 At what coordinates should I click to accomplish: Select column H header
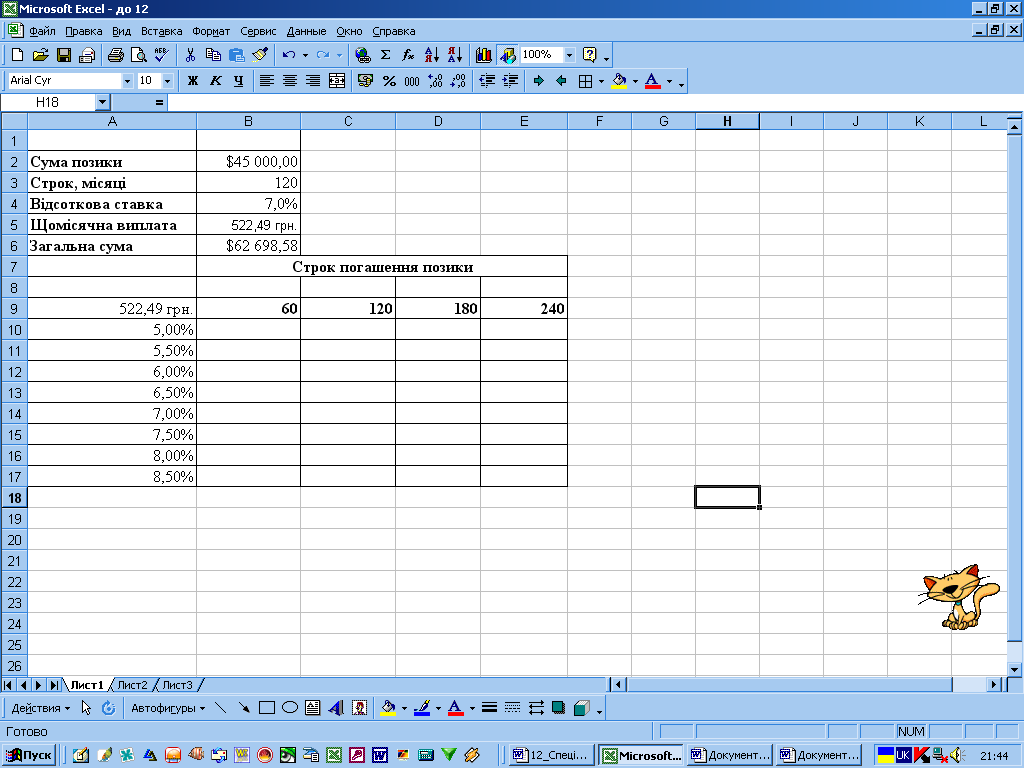click(727, 121)
